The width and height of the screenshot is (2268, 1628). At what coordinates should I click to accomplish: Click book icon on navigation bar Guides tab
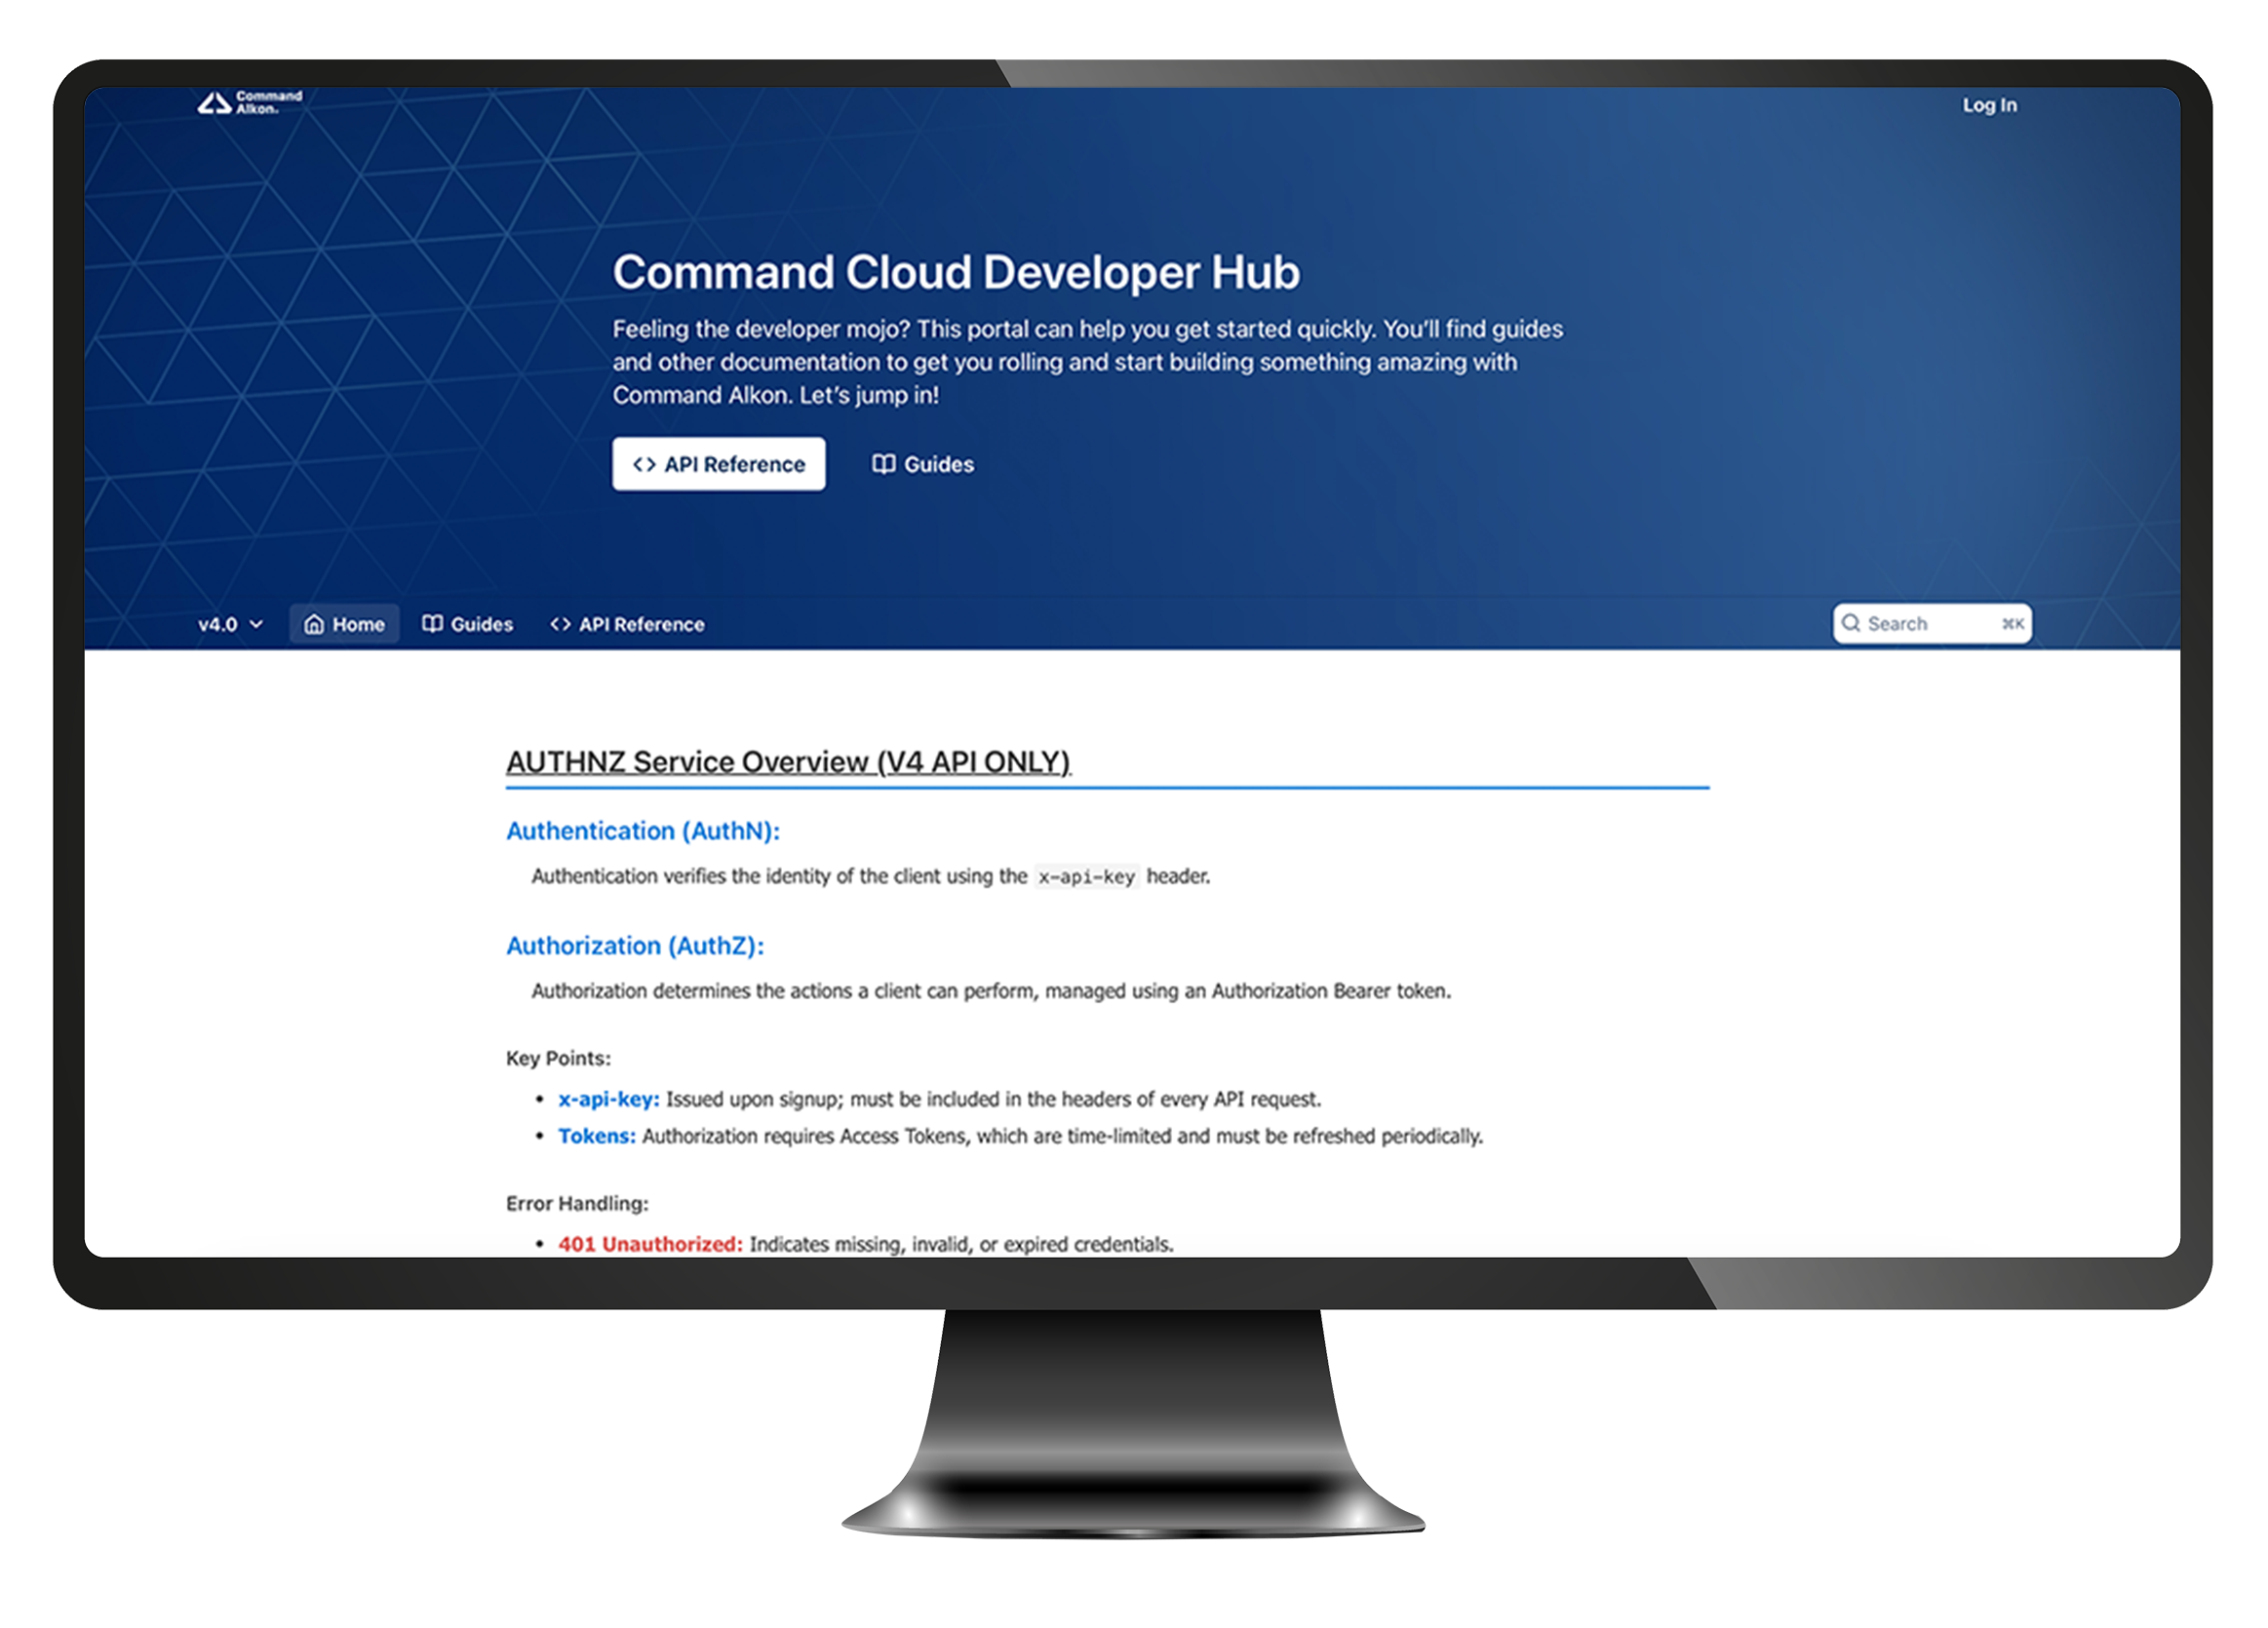[x=432, y=624]
